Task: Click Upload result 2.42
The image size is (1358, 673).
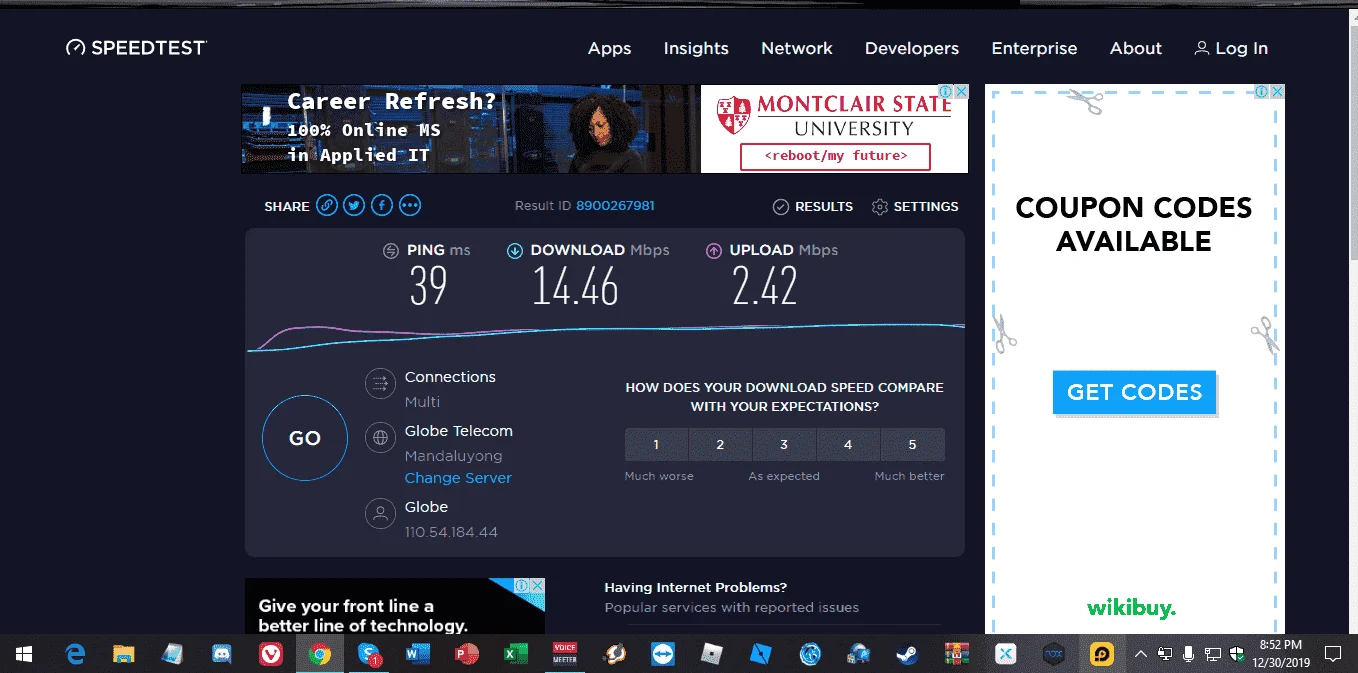Action: 764,288
